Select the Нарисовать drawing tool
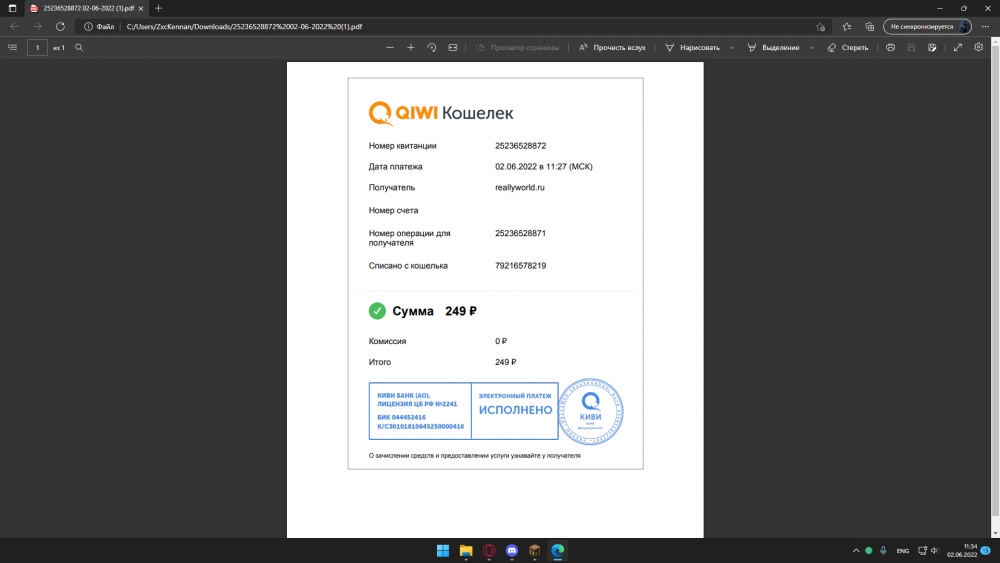The image size is (1000, 563). pos(693,47)
